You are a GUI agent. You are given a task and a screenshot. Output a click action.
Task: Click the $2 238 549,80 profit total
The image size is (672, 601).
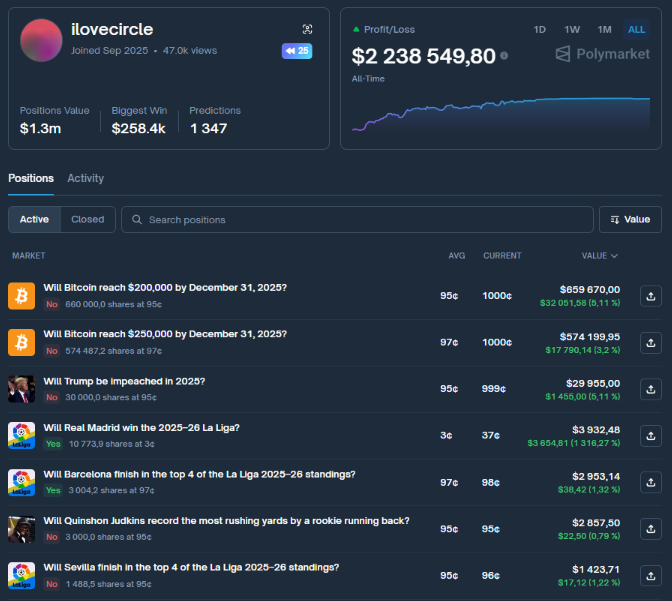423,56
